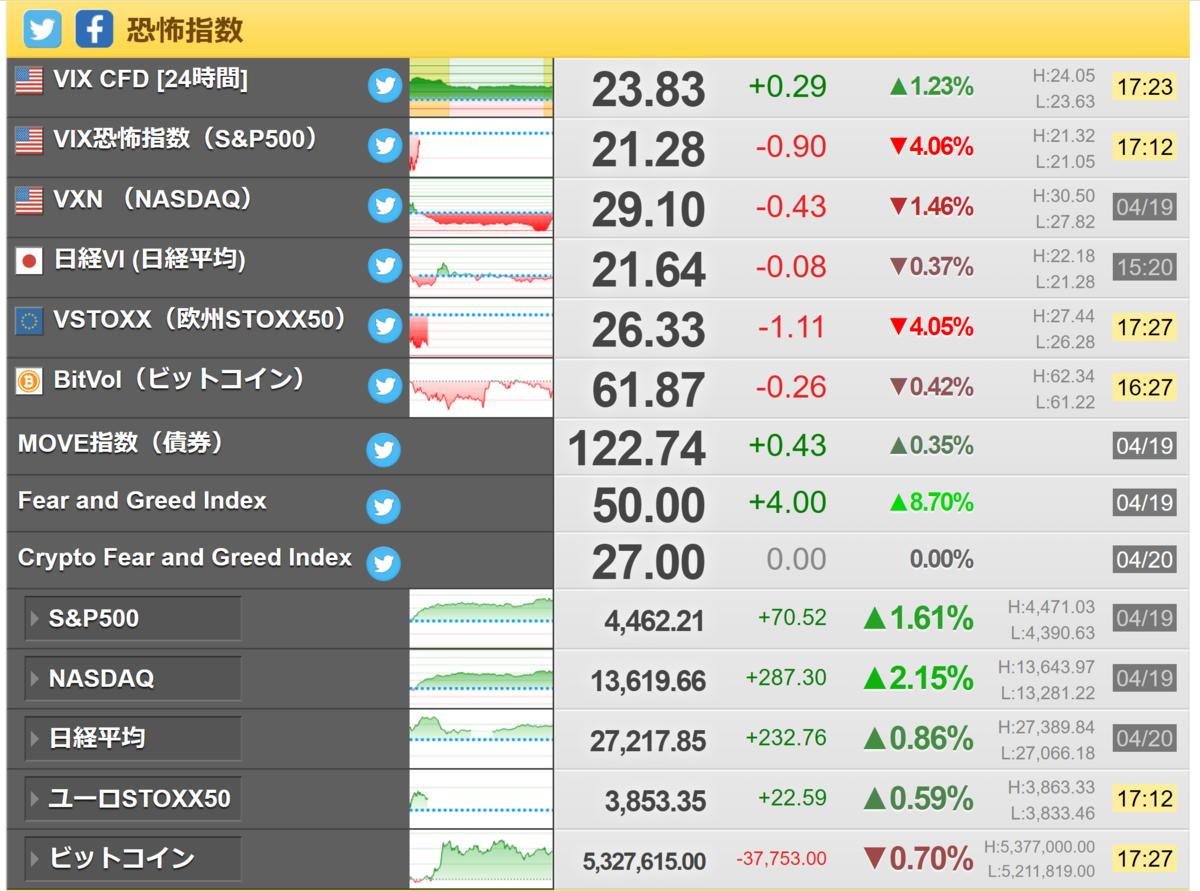Click the 日経平均 price 27,217.85
1200x891 pixels.
tap(648, 741)
